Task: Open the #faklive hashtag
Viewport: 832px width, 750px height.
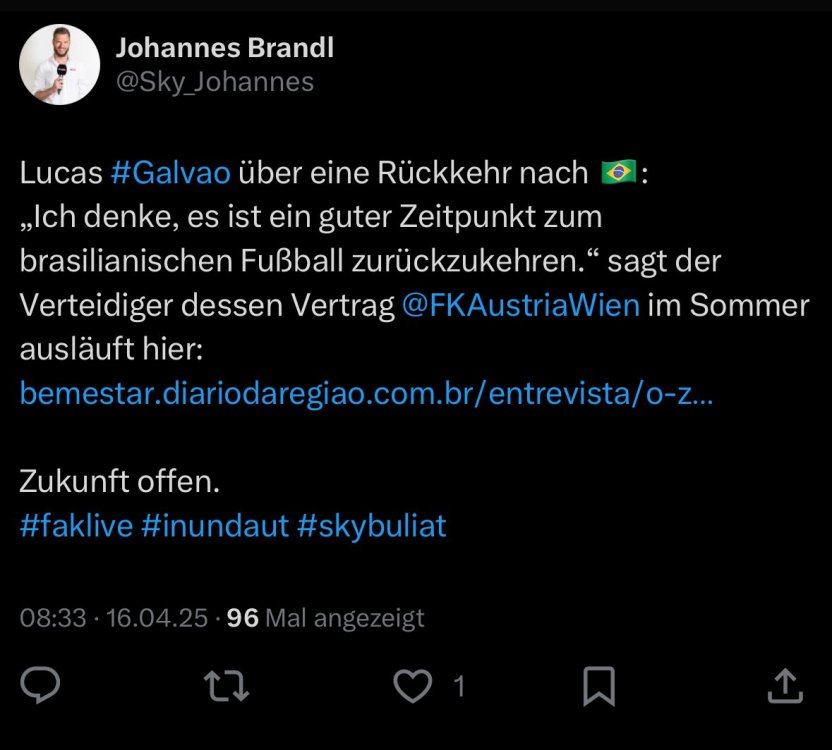Action: click(76, 526)
